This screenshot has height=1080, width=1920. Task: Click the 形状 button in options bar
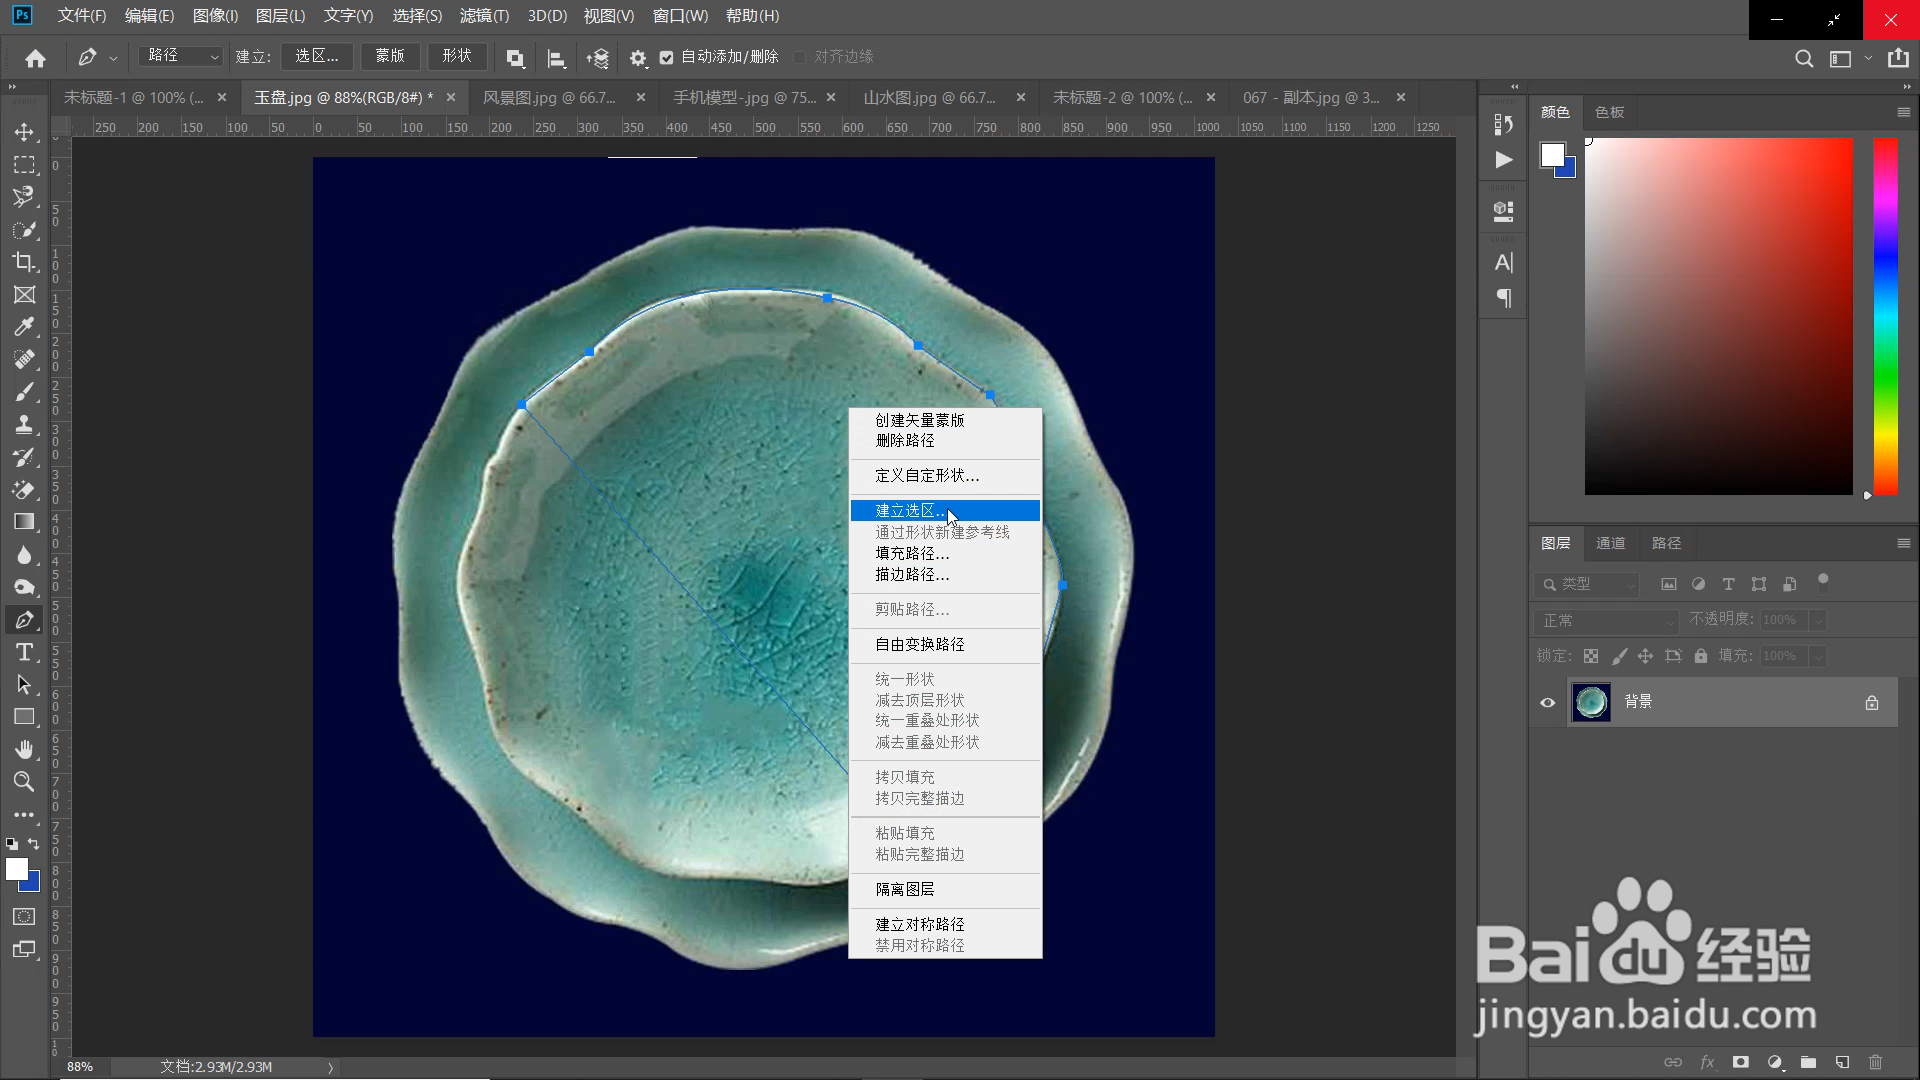point(457,57)
